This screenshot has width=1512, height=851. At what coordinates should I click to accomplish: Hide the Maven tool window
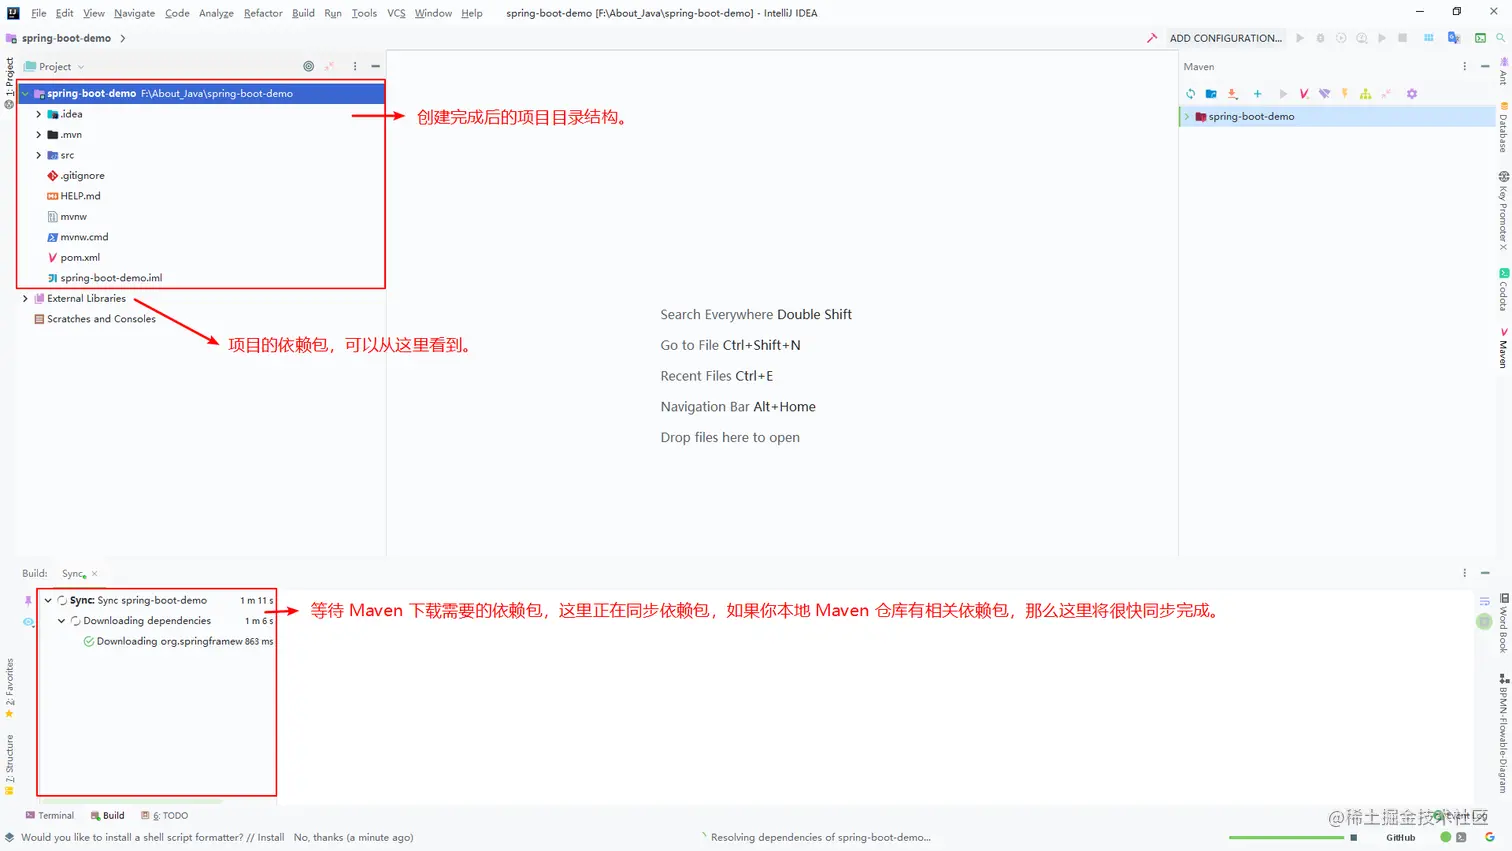pos(1485,67)
